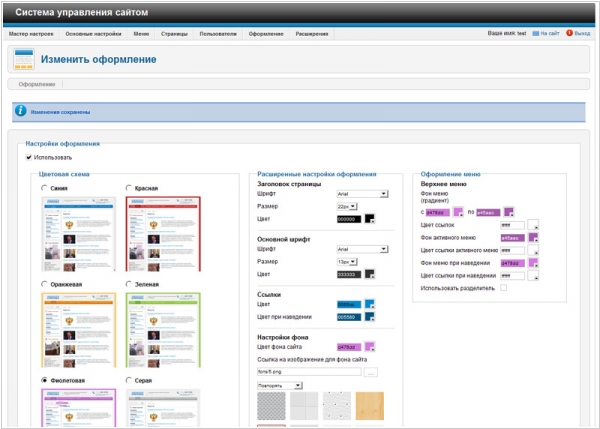This screenshot has height=429, width=600.
Task: Click the На сайт link
Action: coord(550,33)
